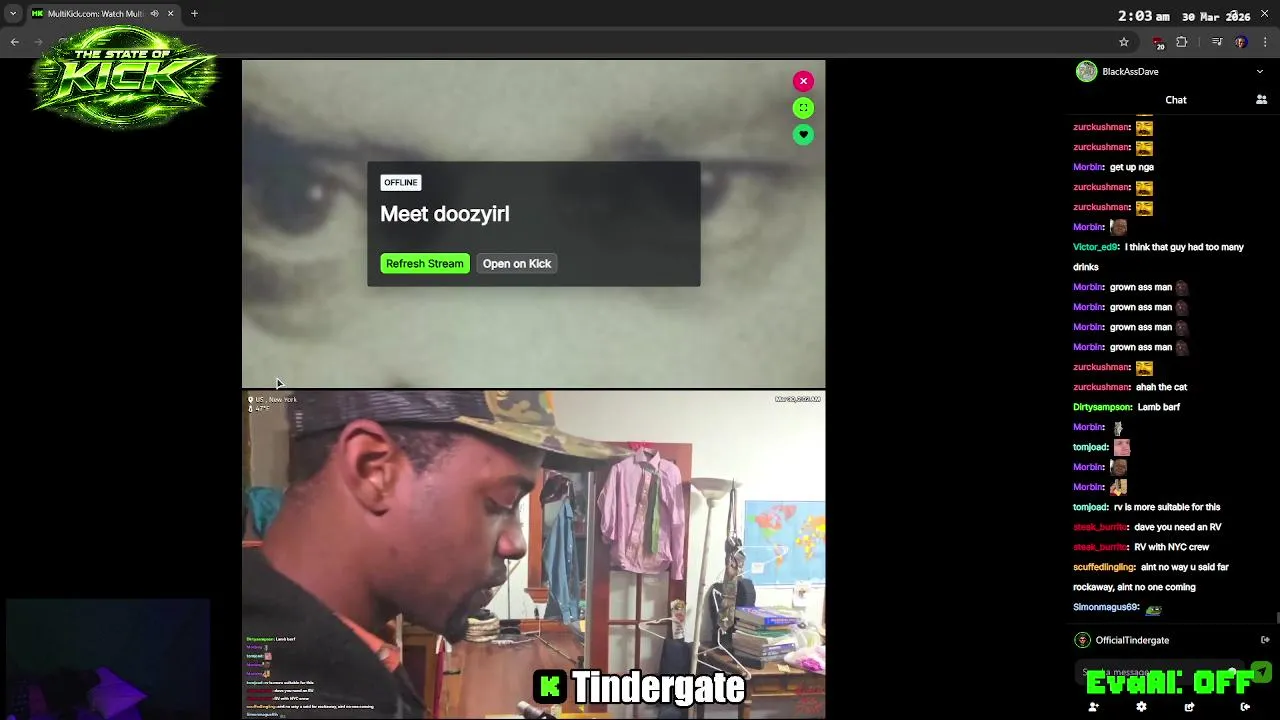Bookmark this page with star icon
Image resolution: width=1280 pixels, height=720 pixels.
coord(1124,42)
